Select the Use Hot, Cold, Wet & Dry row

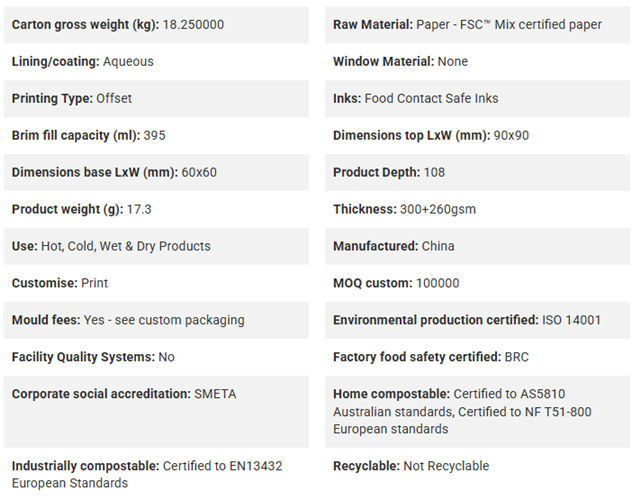coord(156,246)
